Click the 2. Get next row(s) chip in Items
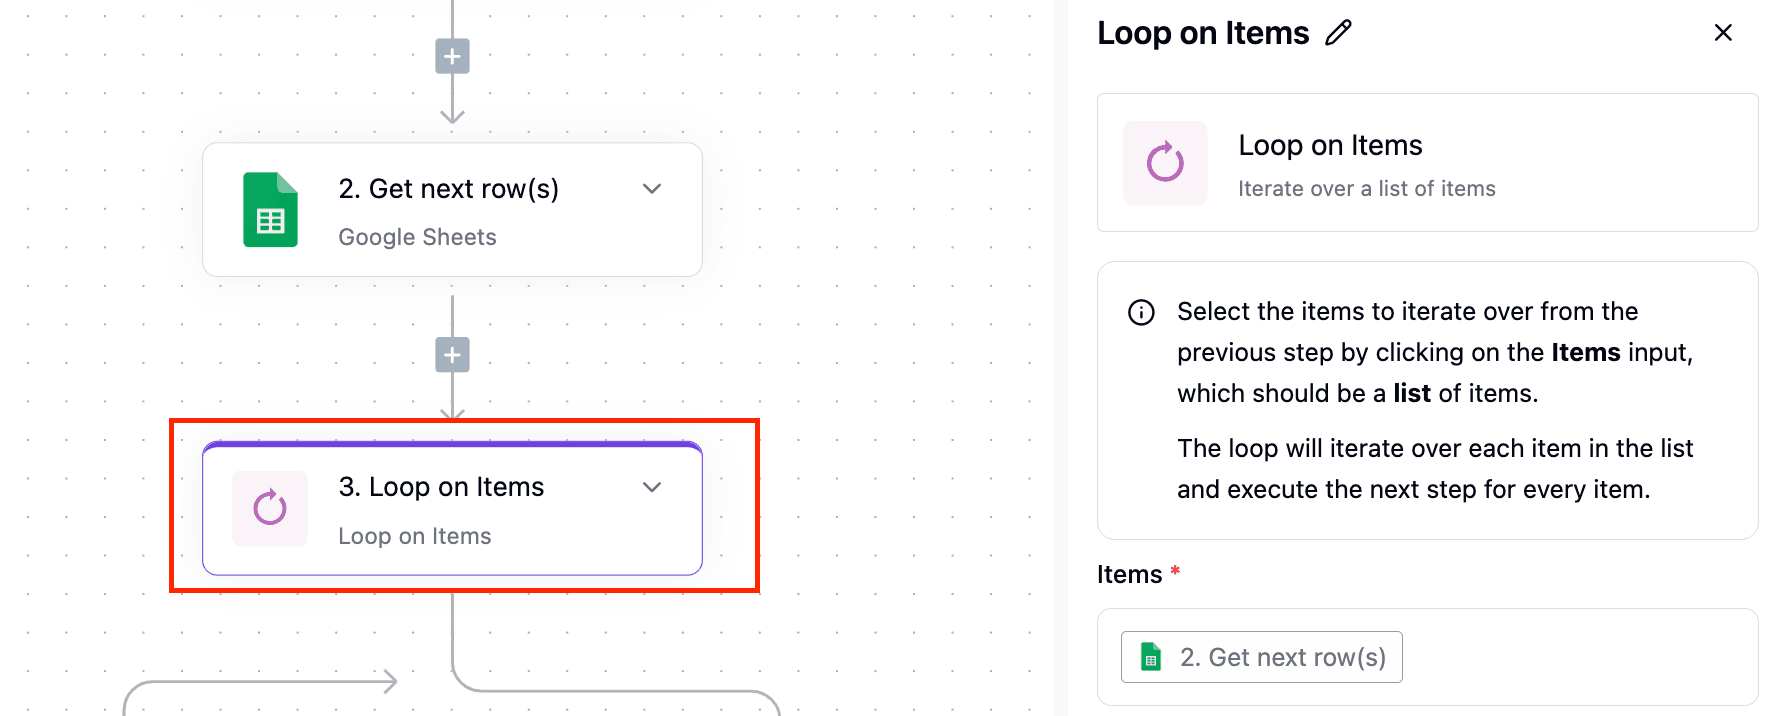 tap(1262, 657)
